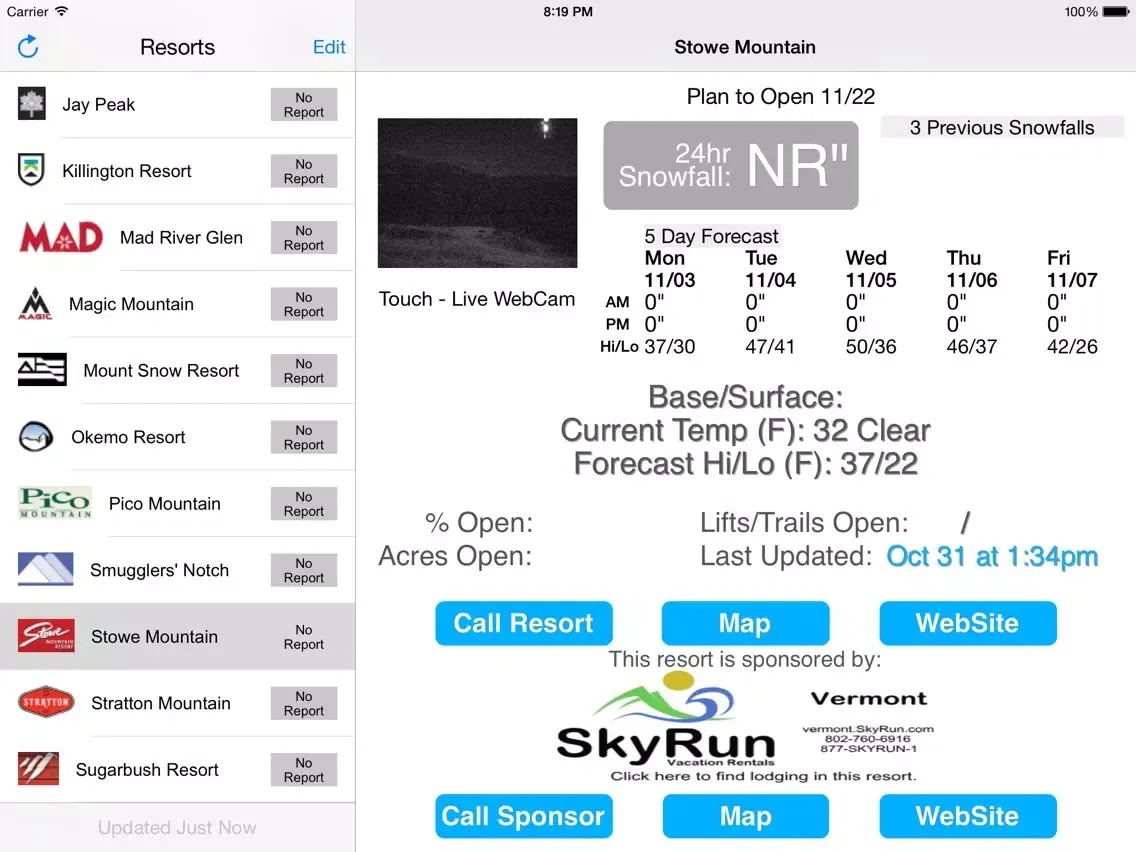The image size is (1136, 852).
Task: Tap Fri 11/07 forecast column
Action: (1072, 302)
